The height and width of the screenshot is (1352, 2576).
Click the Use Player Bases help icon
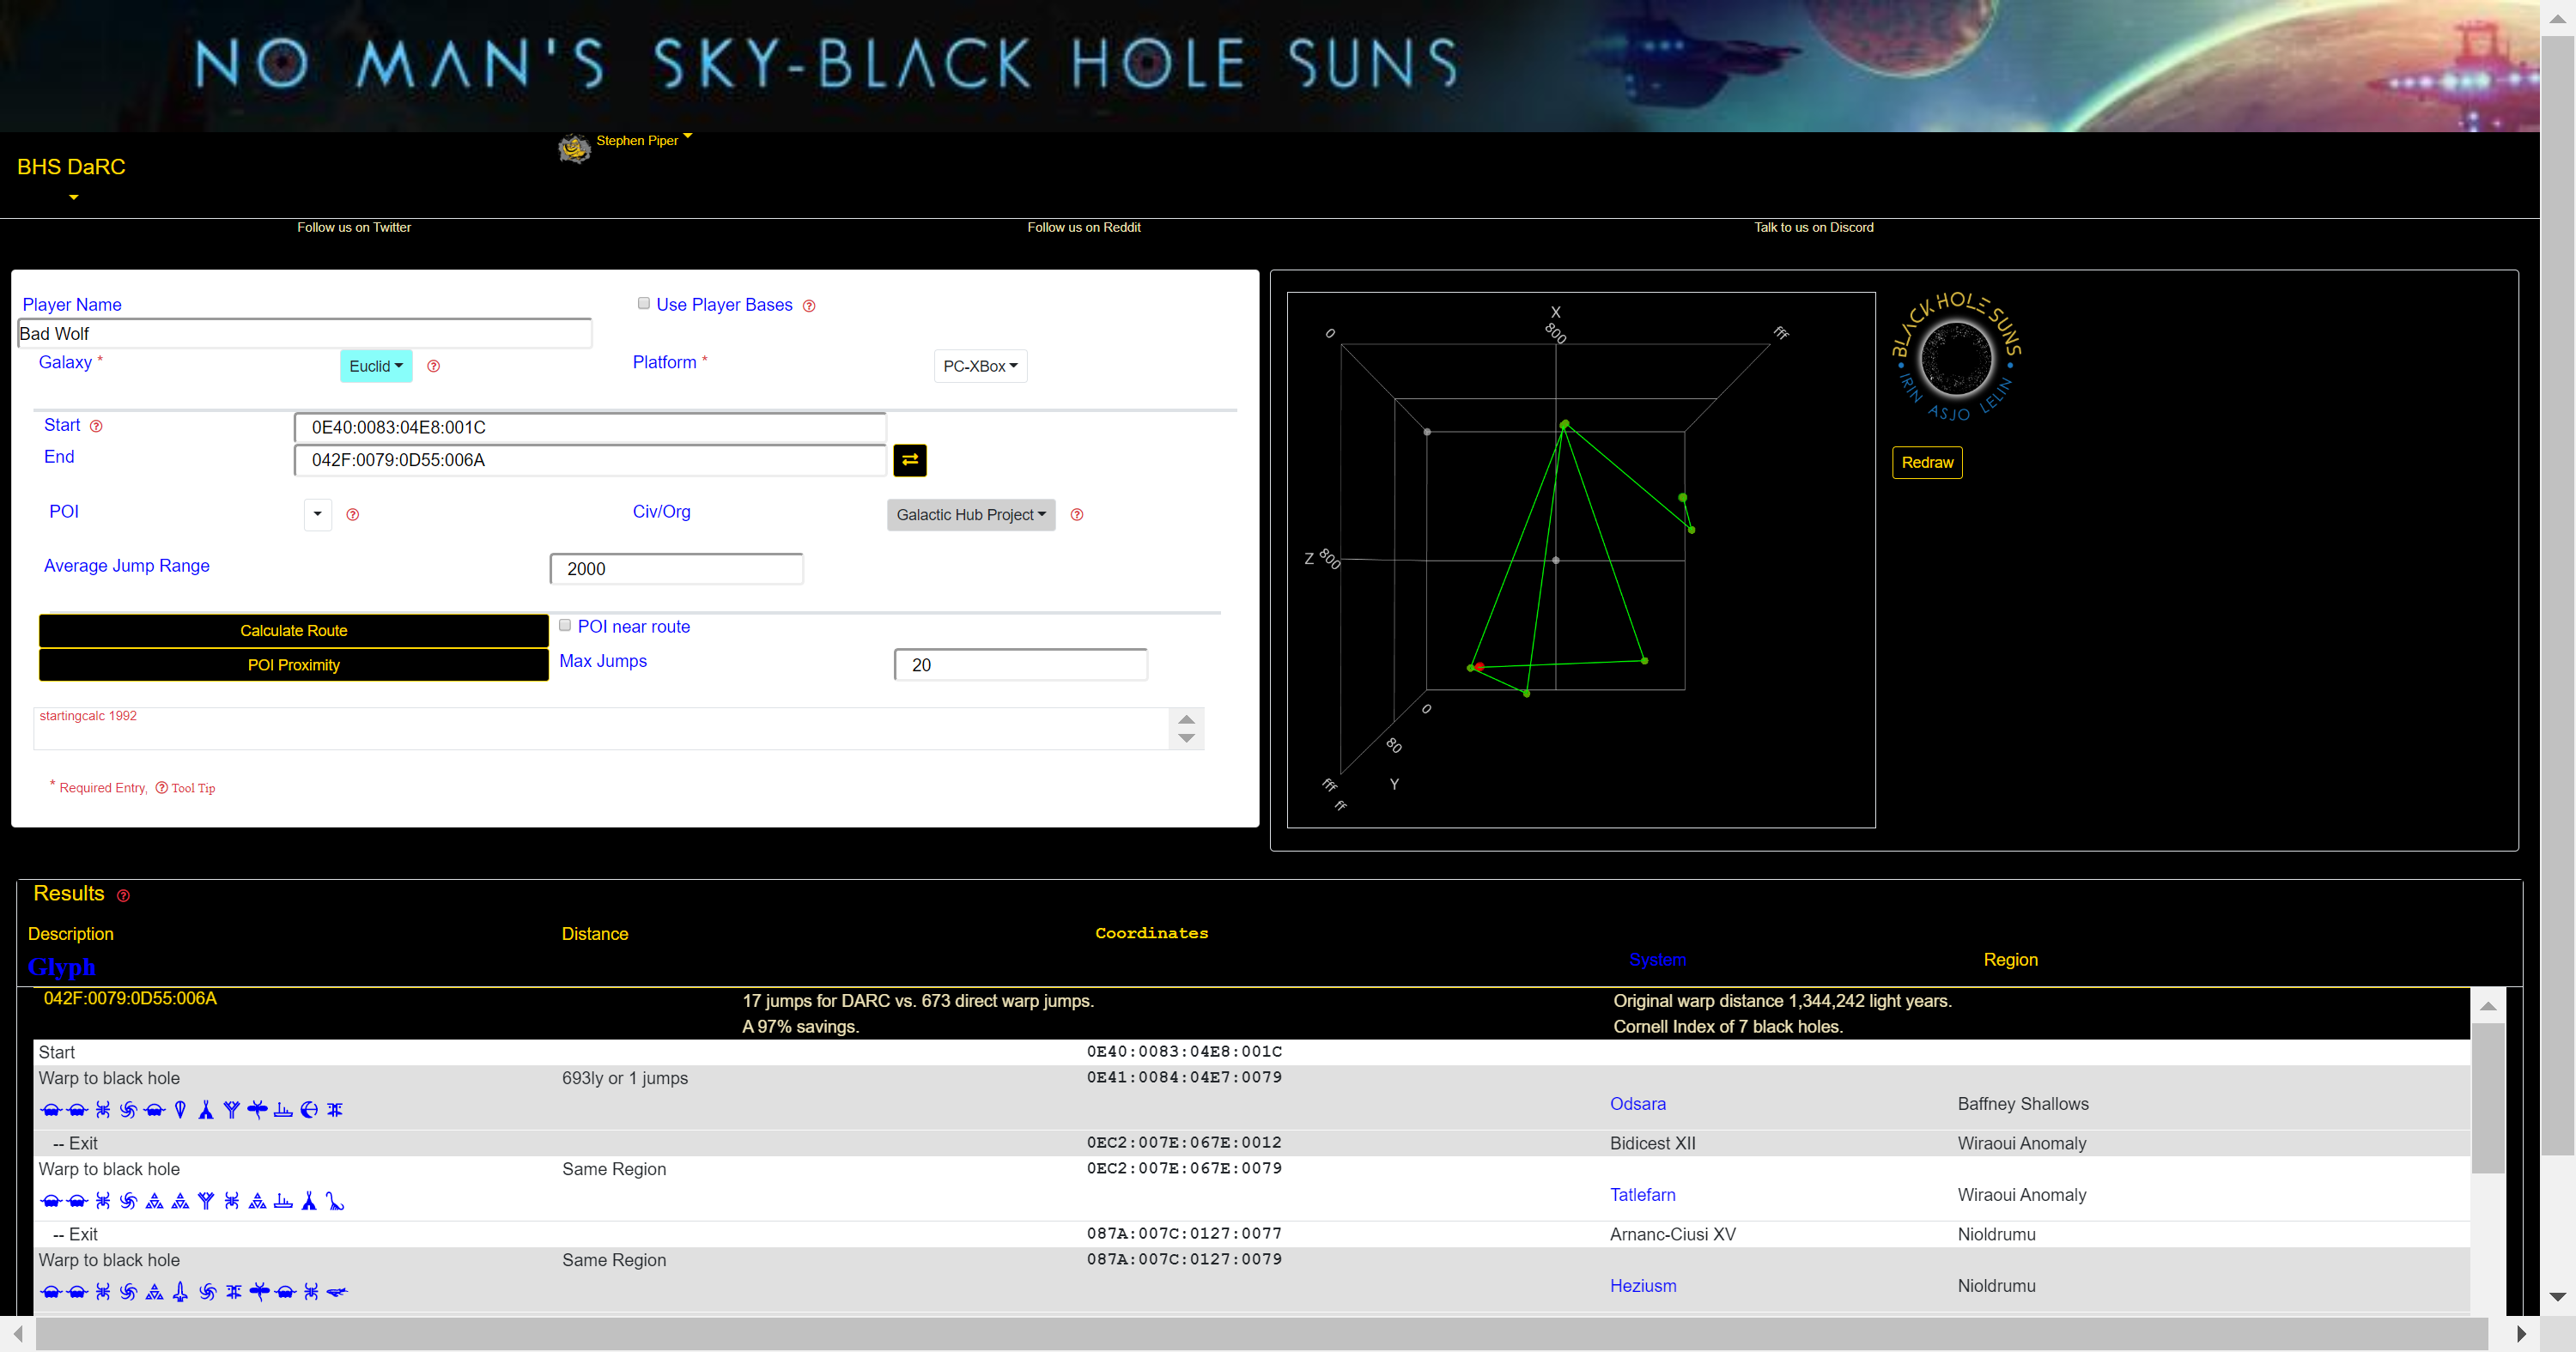pyautogui.click(x=809, y=306)
